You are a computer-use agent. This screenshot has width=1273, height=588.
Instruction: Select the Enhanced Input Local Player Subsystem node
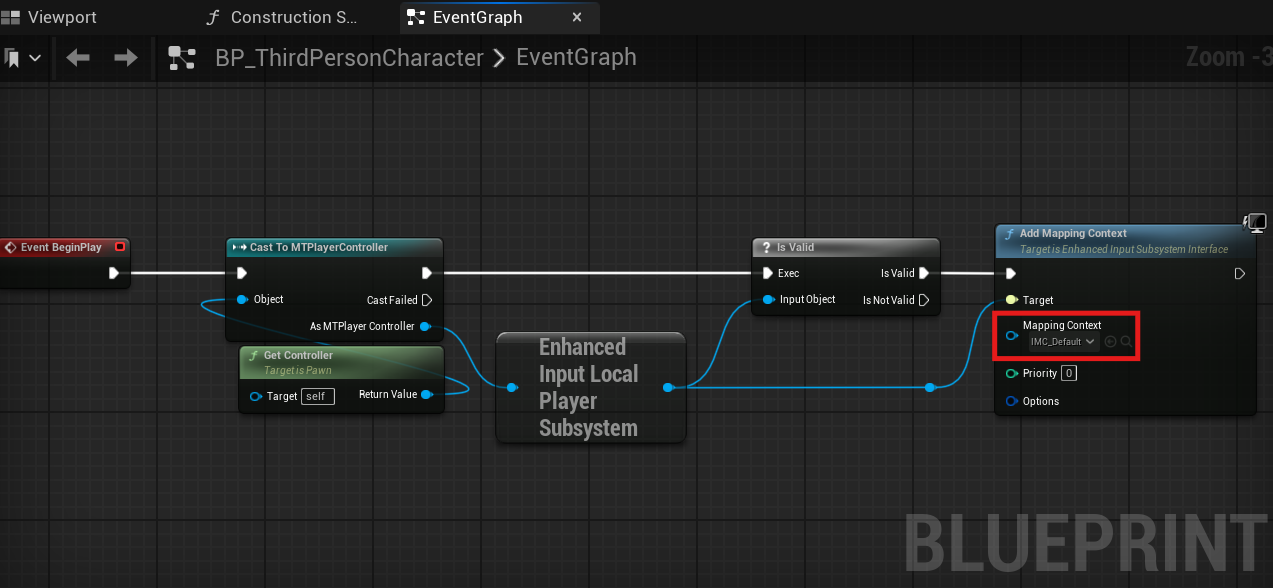click(x=591, y=387)
